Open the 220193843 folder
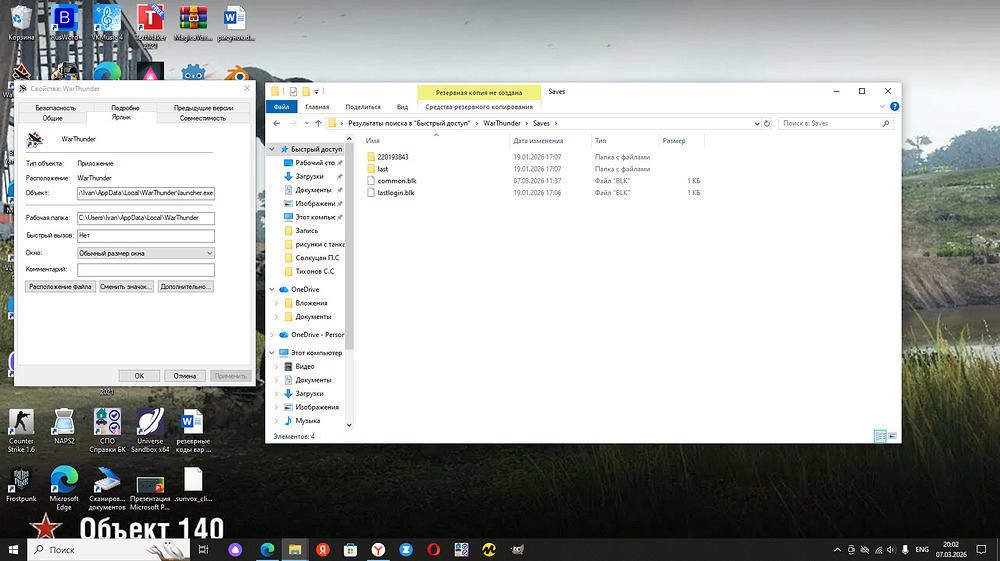The height and width of the screenshot is (561, 1000). [393, 157]
